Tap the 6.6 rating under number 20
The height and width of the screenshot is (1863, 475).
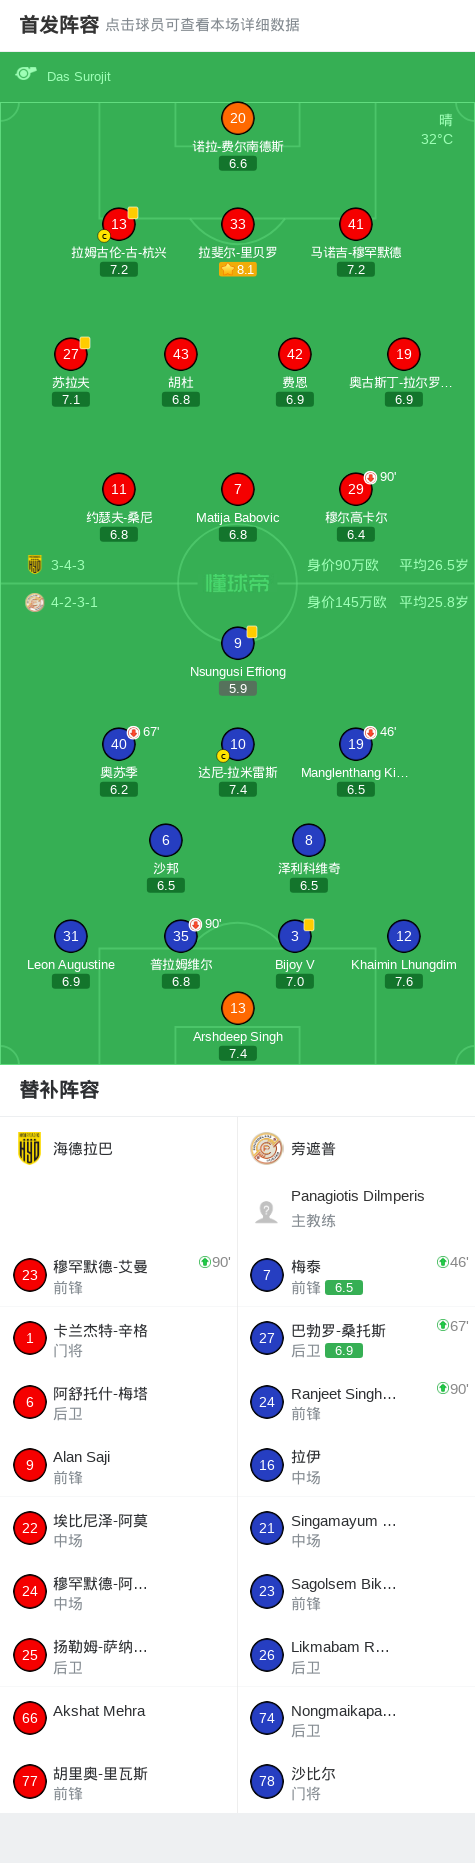click(x=238, y=163)
